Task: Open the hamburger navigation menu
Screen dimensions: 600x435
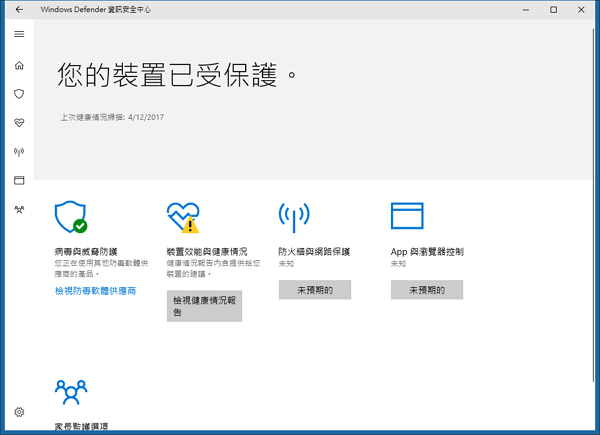Action: point(19,34)
